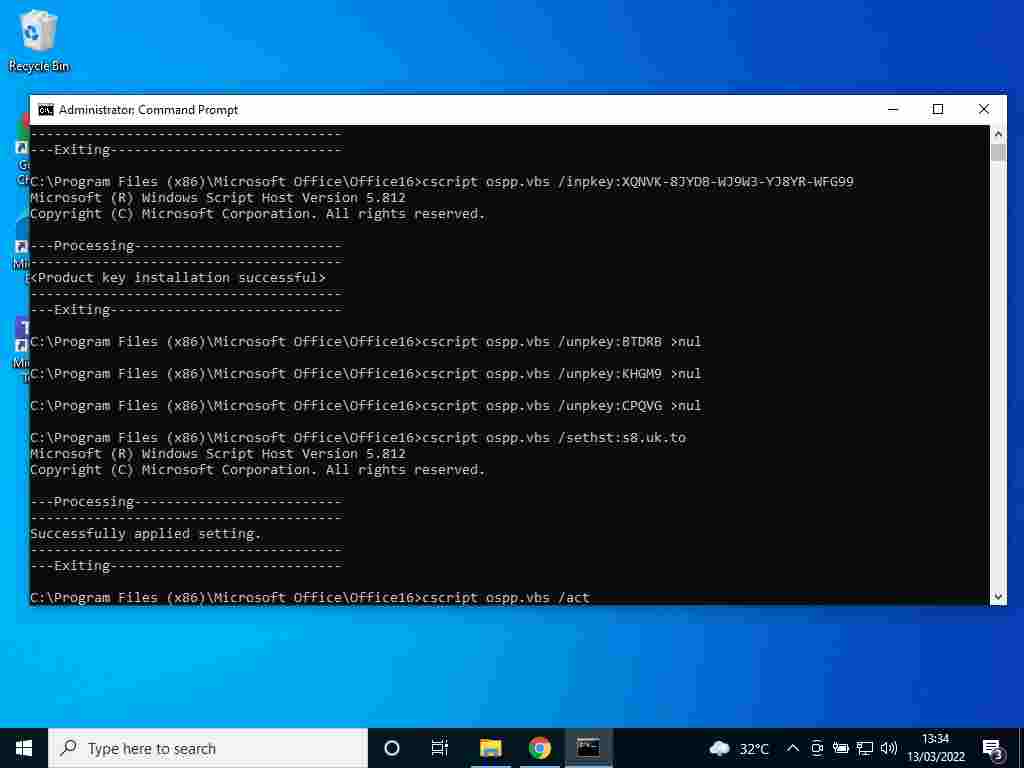Open the Windows Start menu
This screenshot has width=1024, height=768.
click(24, 748)
